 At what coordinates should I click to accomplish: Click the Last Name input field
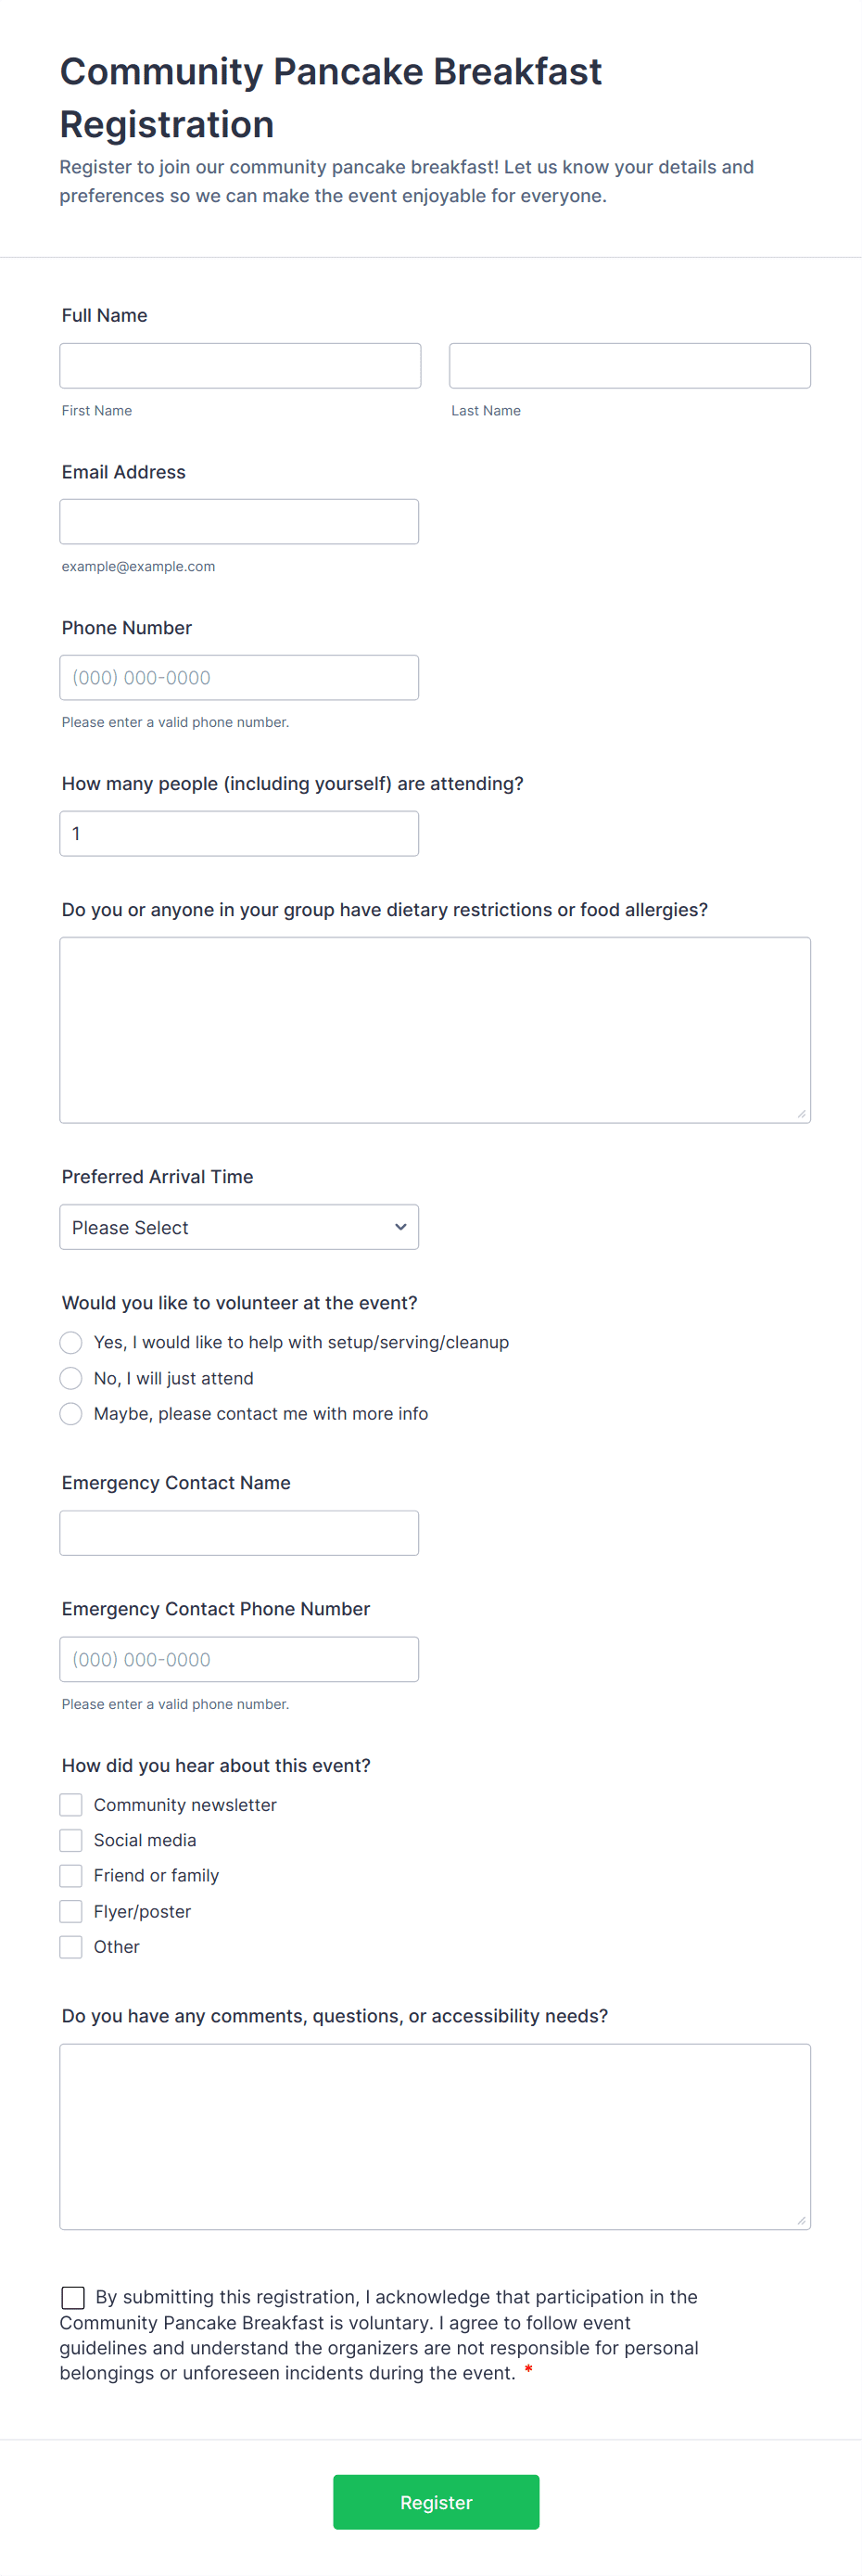(x=629, y=366)
